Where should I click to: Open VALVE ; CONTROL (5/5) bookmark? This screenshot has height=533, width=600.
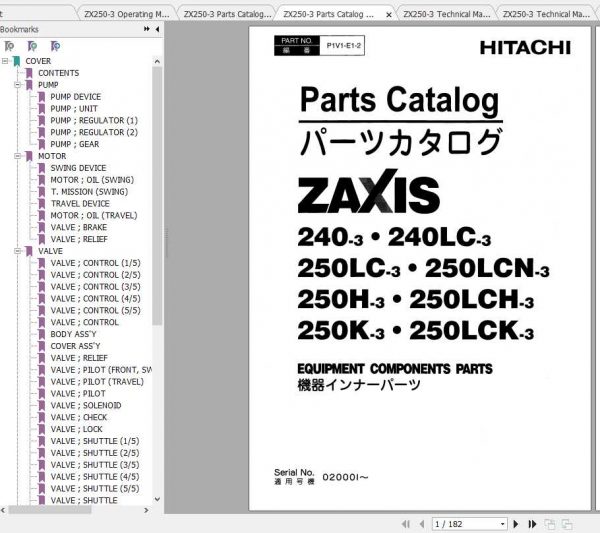point(96,310)
